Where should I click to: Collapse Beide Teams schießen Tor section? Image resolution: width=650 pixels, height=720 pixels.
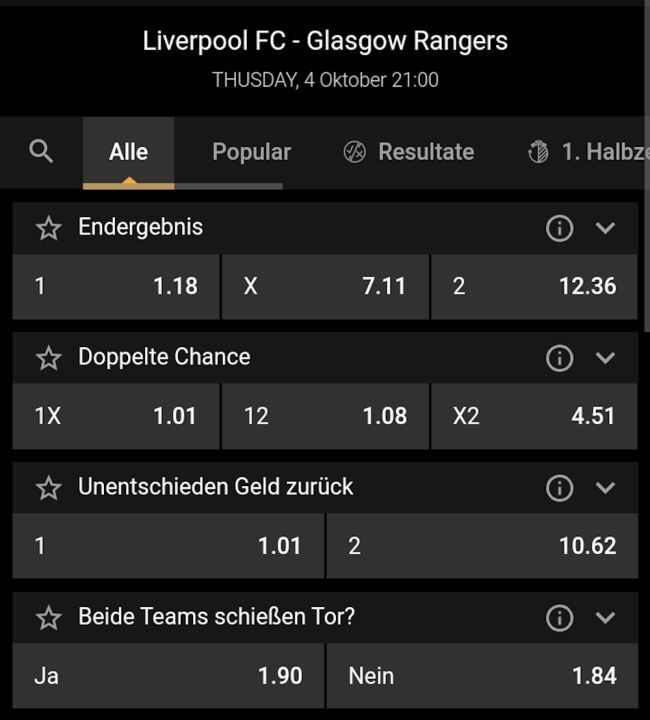(605, 618)
